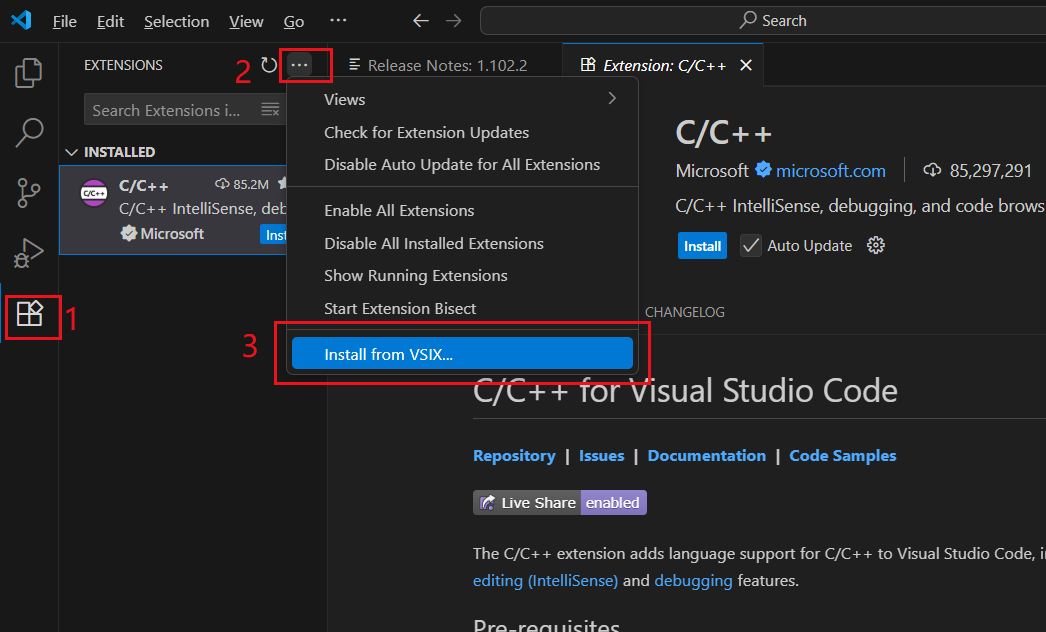Open the Extensions more actions ellipsis
This screenshot has width=1046, height=632.
tap(299, 65)
